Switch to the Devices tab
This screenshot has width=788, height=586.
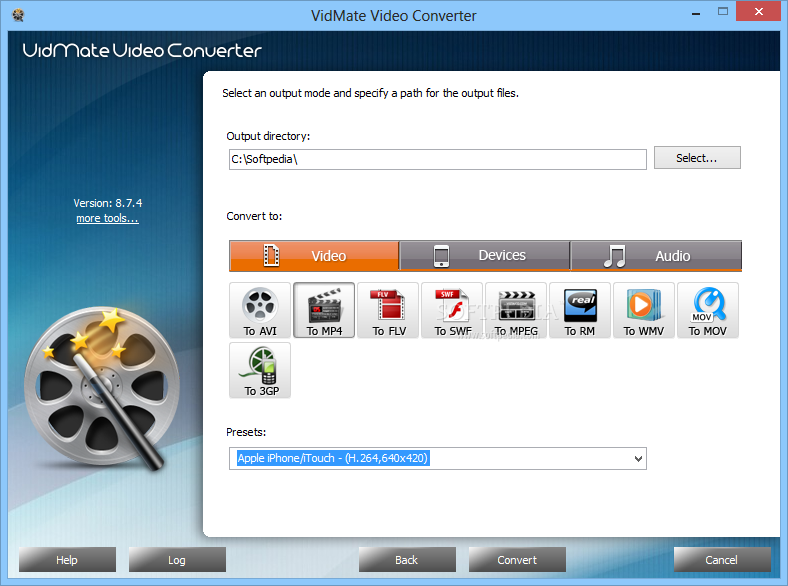click(x=484, y=256)
